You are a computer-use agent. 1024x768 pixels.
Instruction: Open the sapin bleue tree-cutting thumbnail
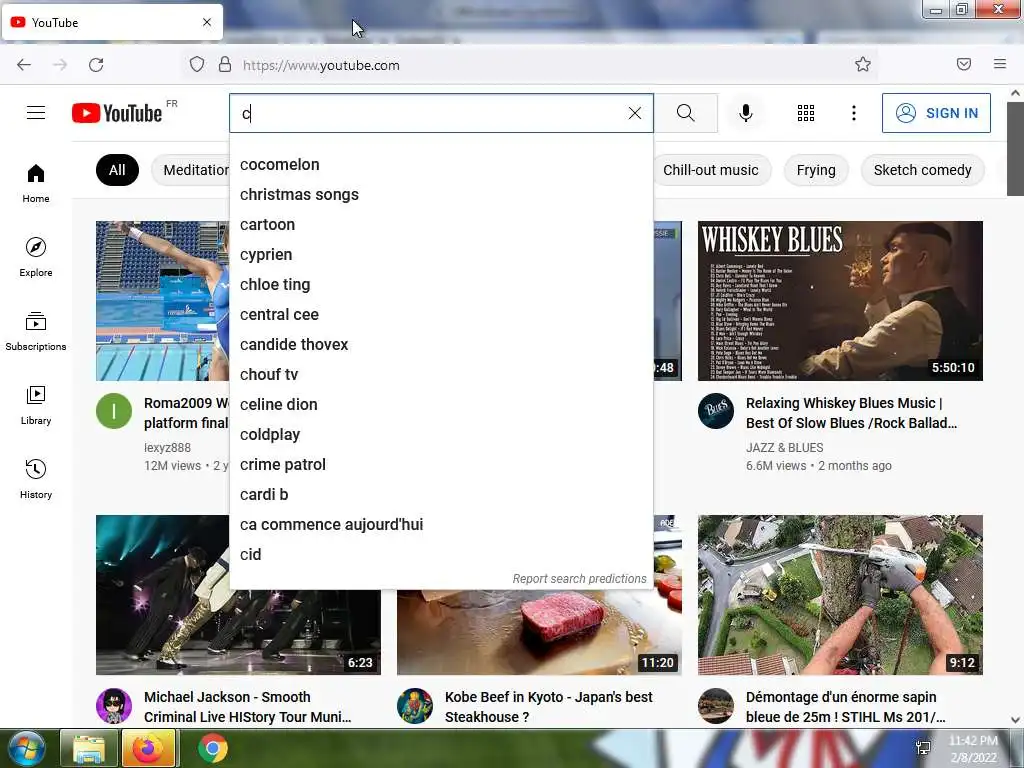click(840, 595)
